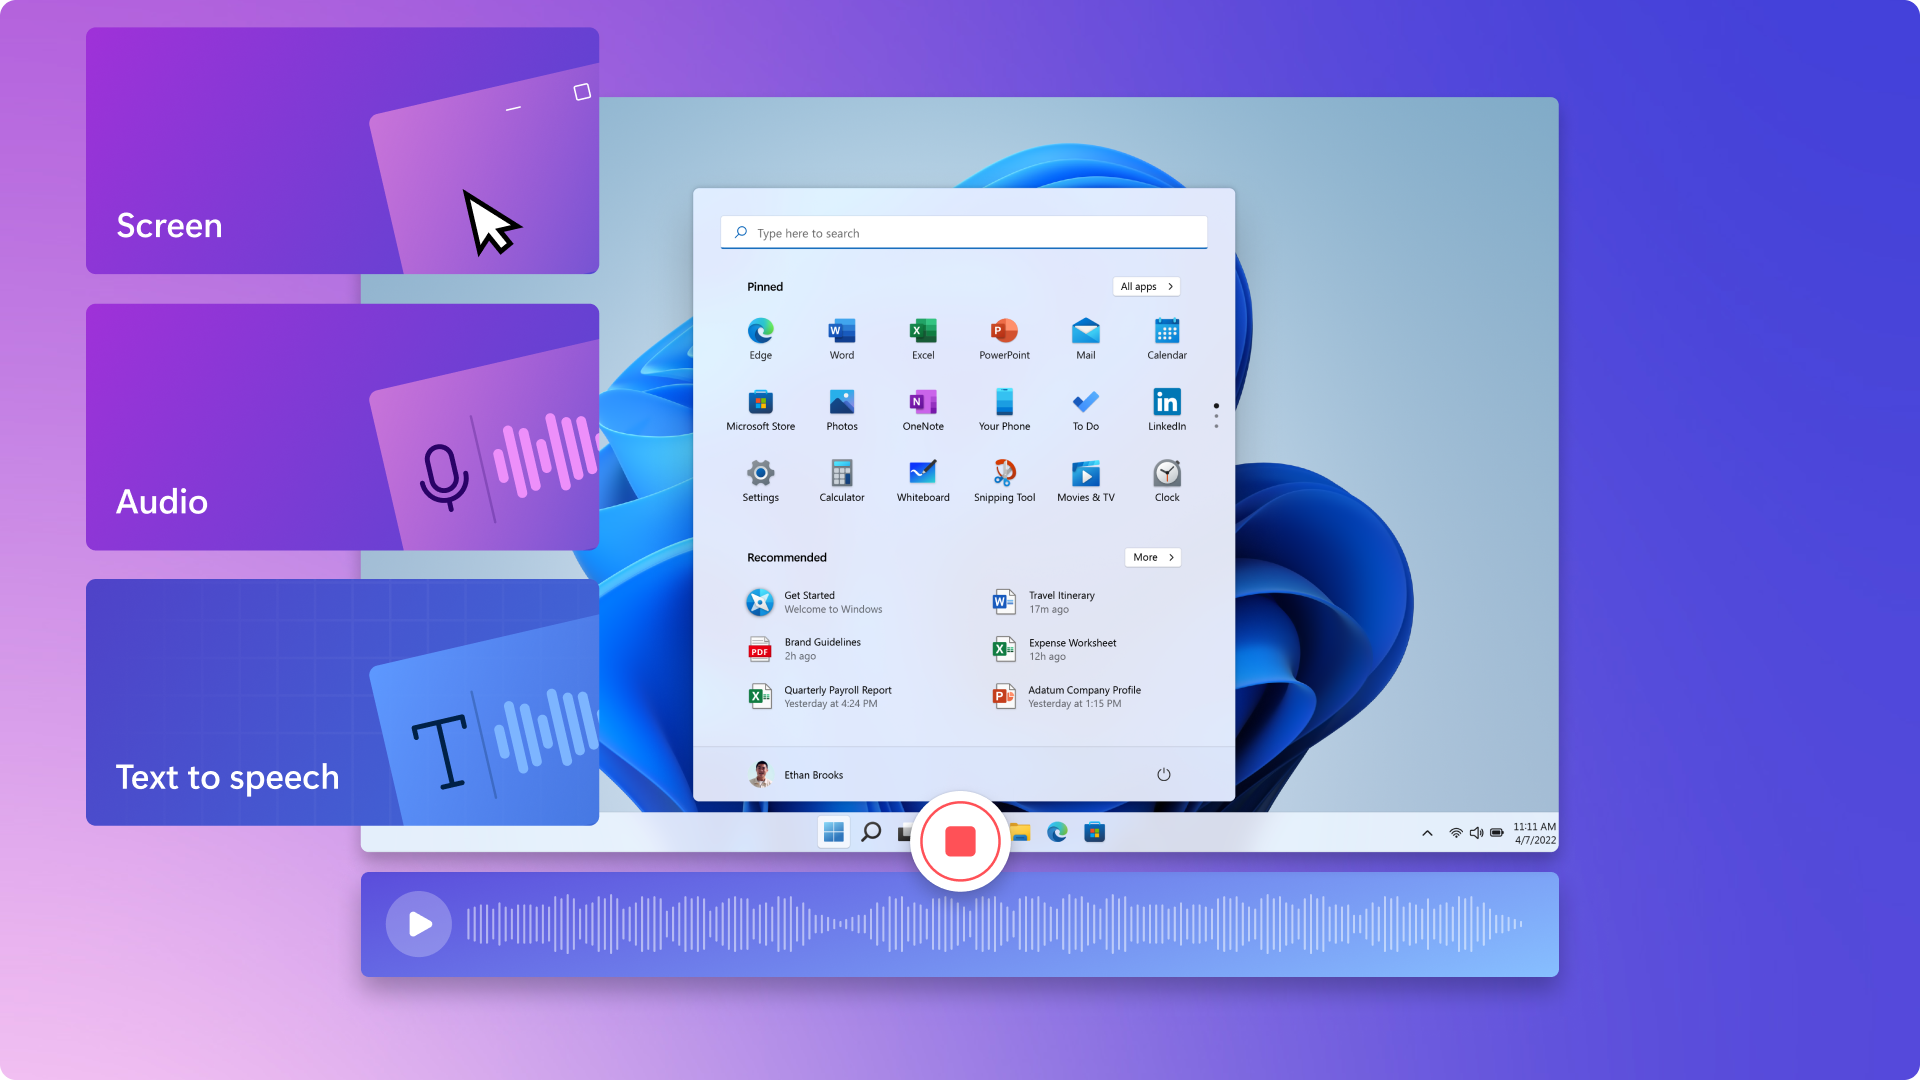Viewport: 1920px width, 1080px height.
Task: Click All apps button in Start menu
Action: click(1145, 286)
